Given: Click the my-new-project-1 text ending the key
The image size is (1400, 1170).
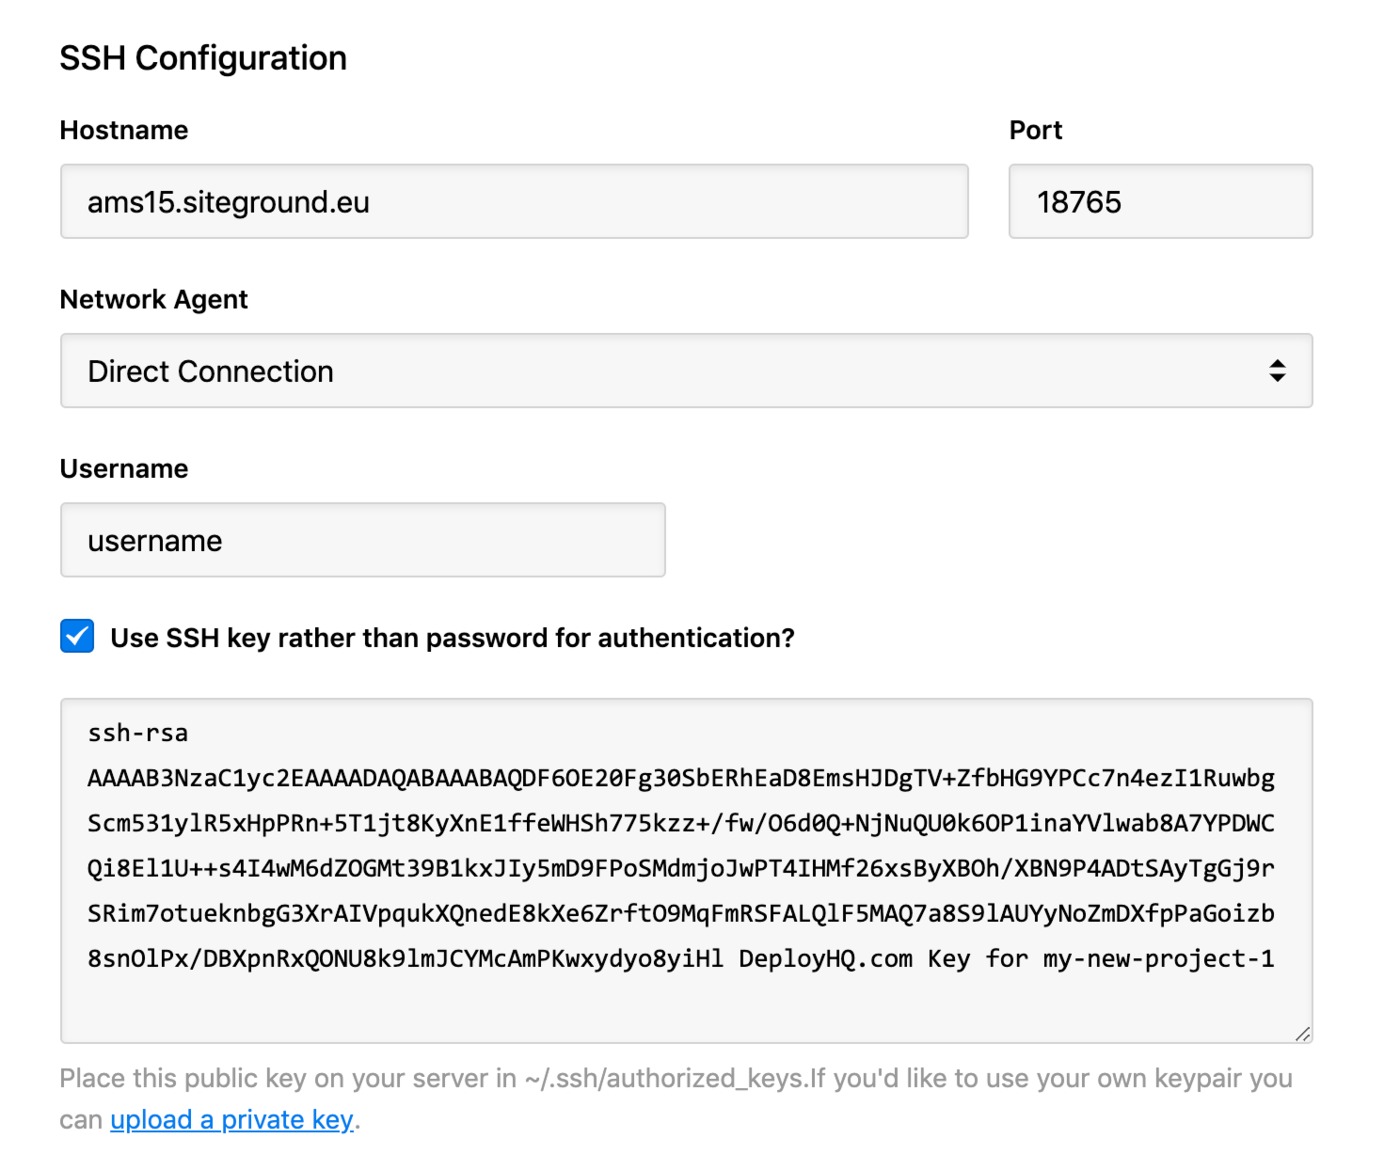Looking at the screenshot, I should coord(1158,959).
